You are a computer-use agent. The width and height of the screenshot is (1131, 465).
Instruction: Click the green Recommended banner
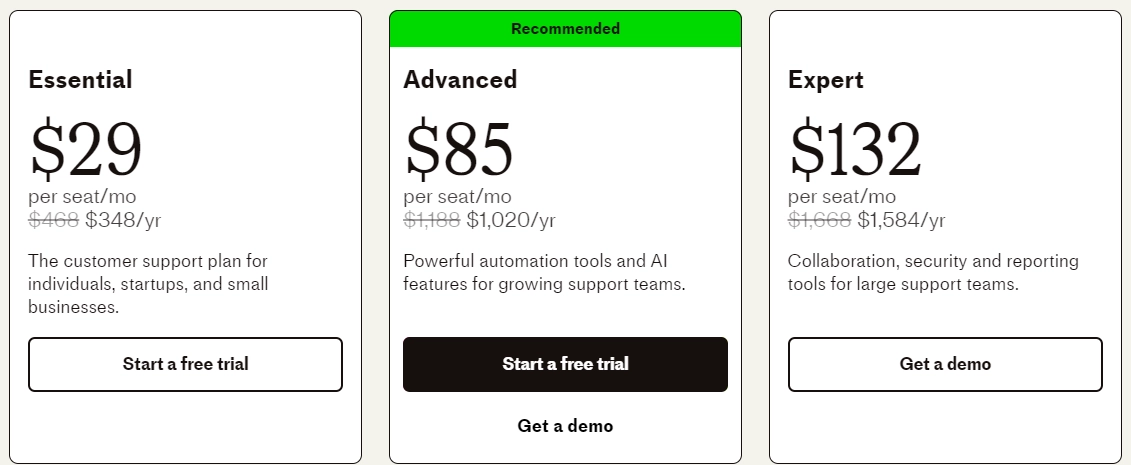click(566, 29)
